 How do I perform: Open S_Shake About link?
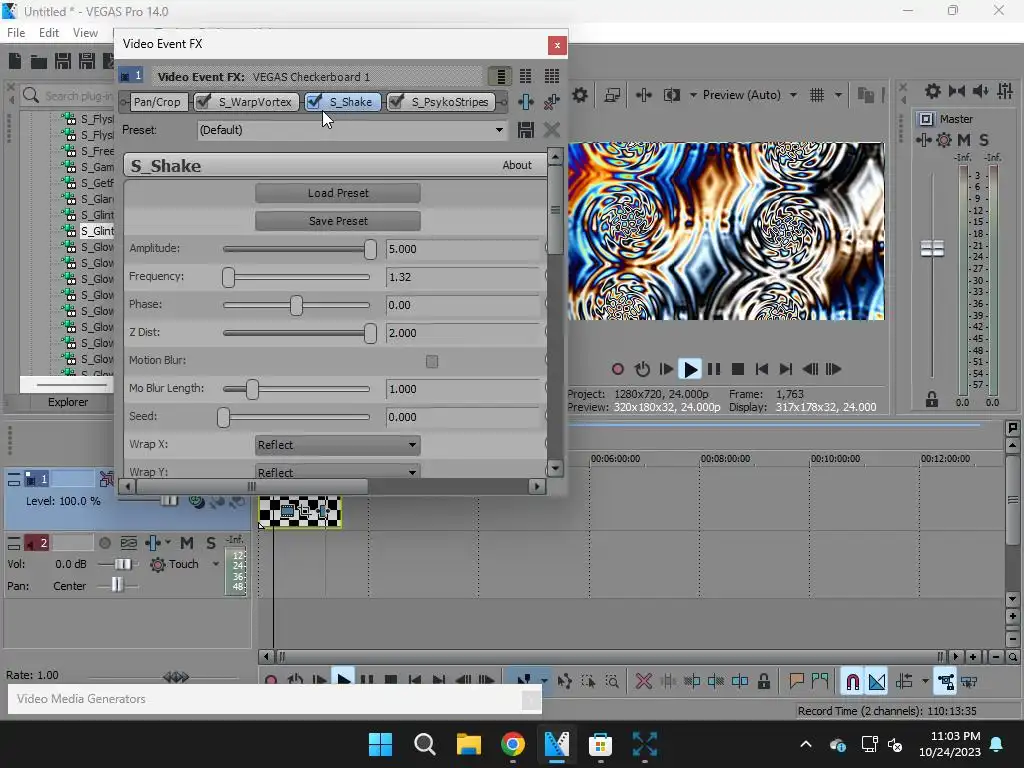(x=517, y=165)
